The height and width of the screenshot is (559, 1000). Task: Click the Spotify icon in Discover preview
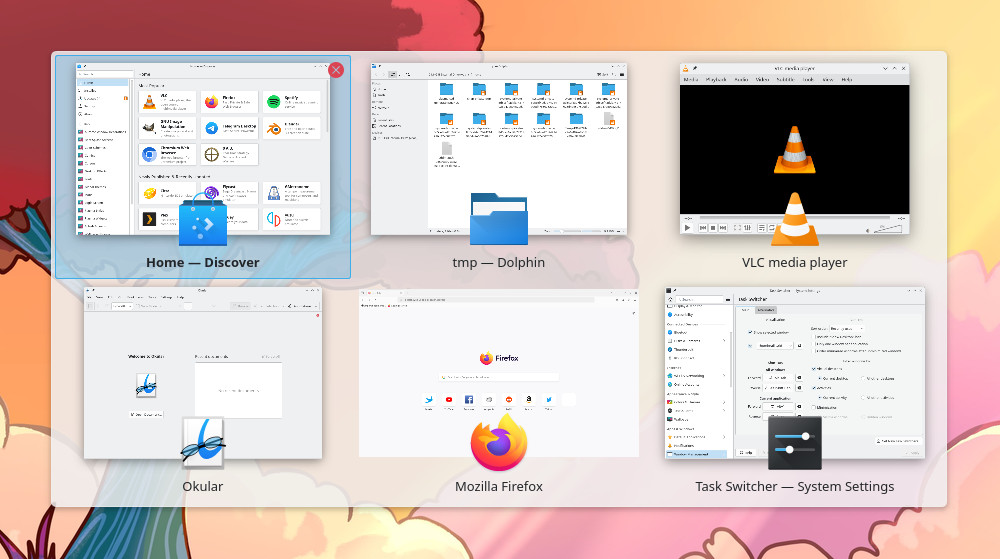point(274,101)
